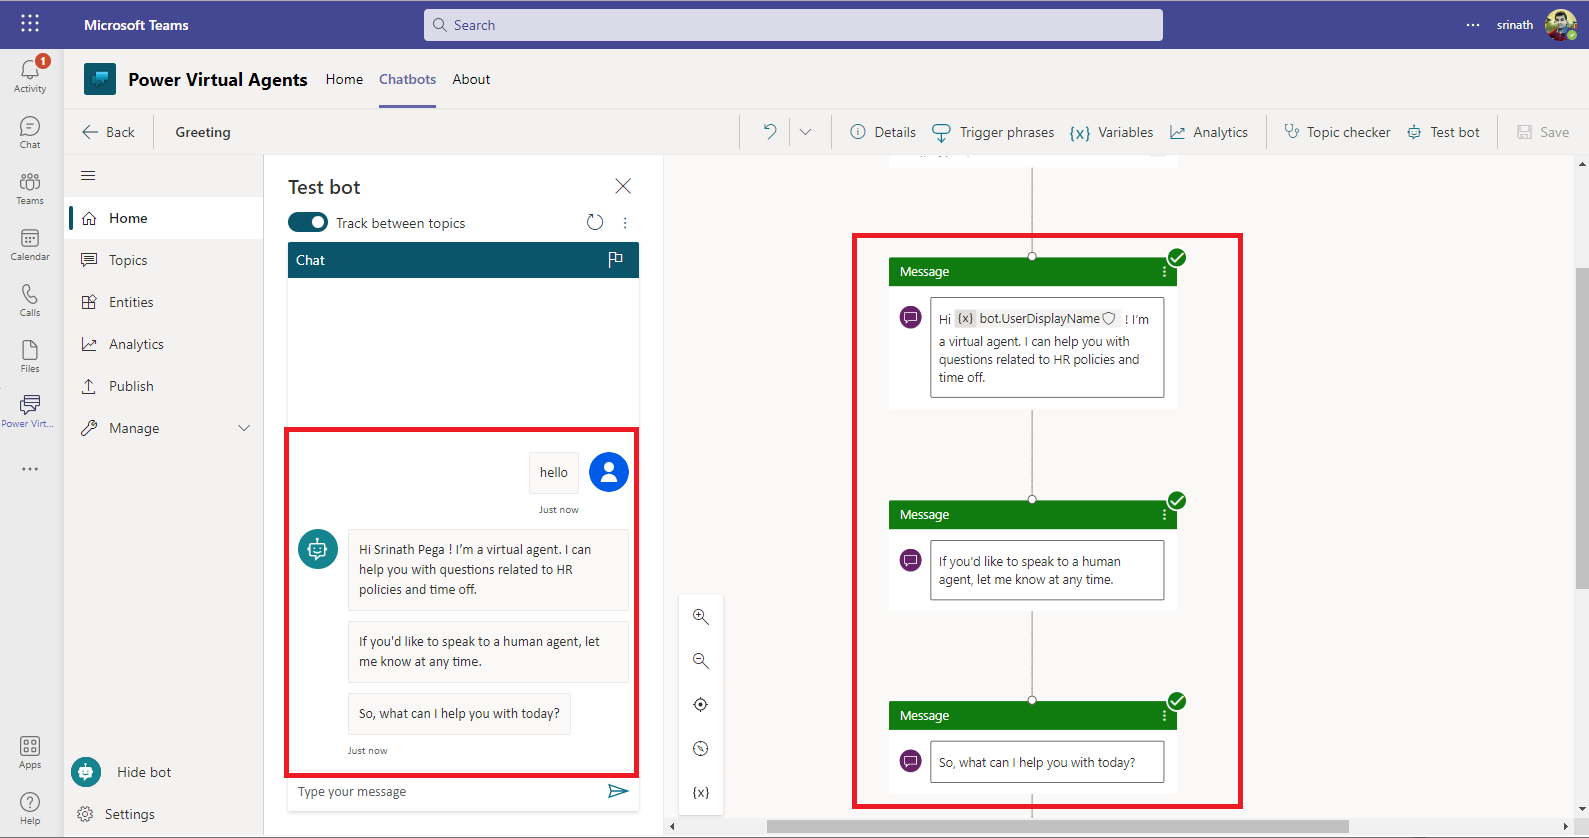Hide bot test panel

[x=143, y=772]
